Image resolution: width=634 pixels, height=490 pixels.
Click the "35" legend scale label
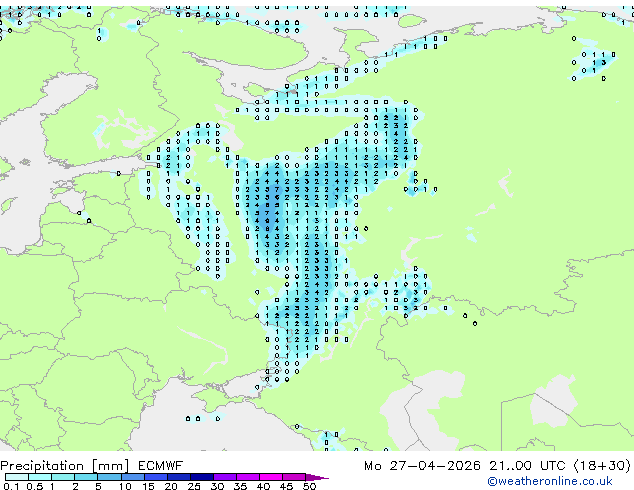240,486
